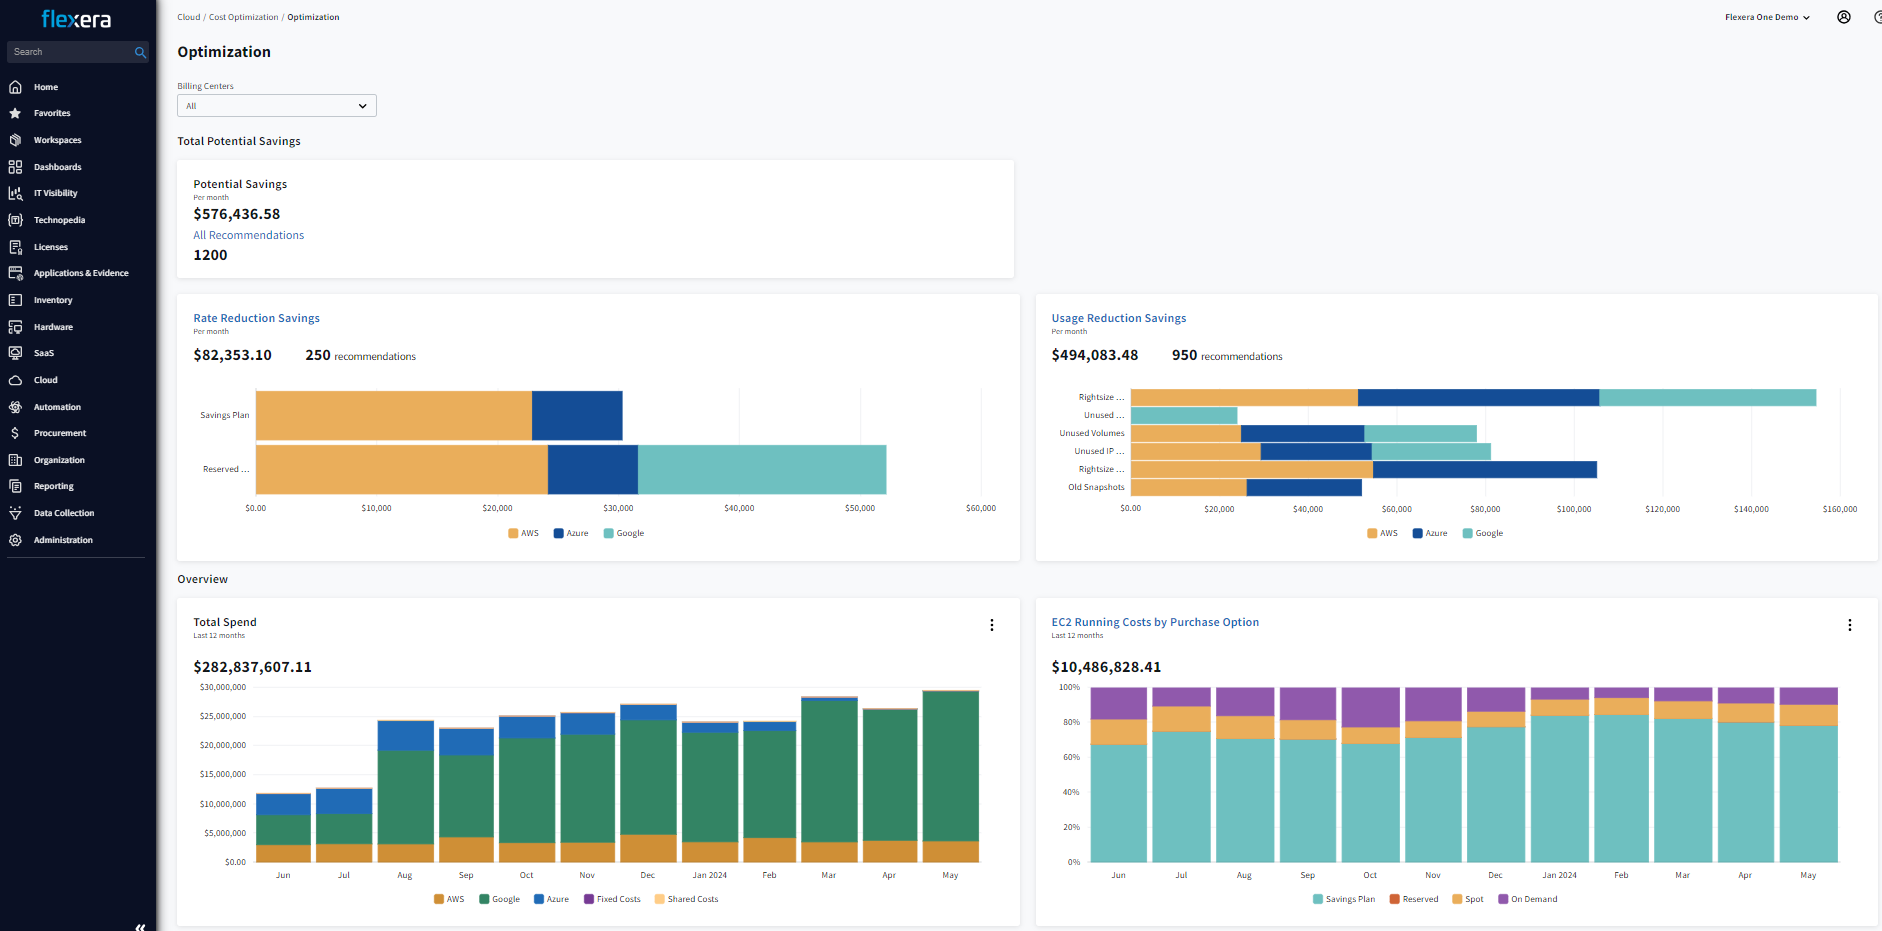
Task: Expand the Flexera One Demo org dropdown
Action: [x=1766, y=17]
